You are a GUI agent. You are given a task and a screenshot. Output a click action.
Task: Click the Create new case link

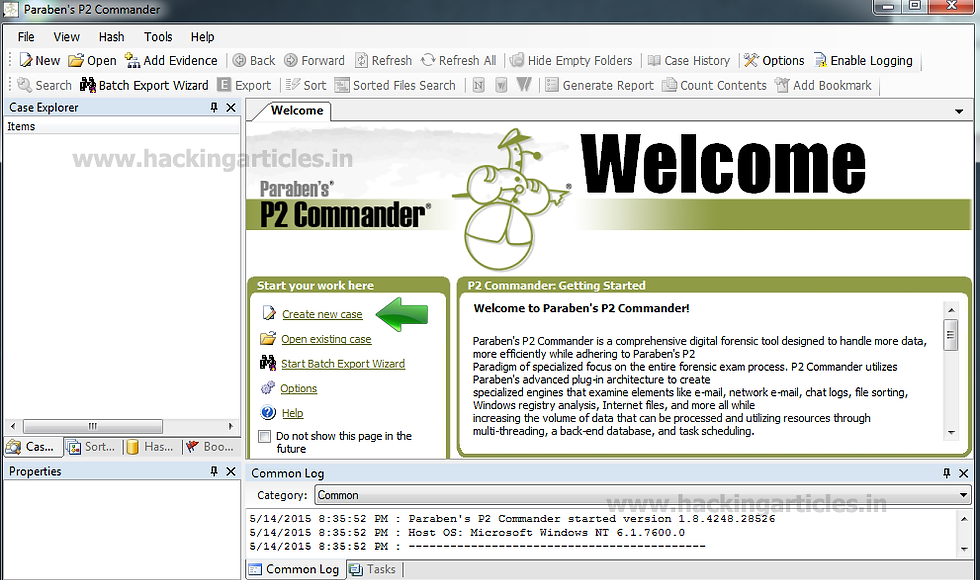pyautogui.click(x=322, y=314)
